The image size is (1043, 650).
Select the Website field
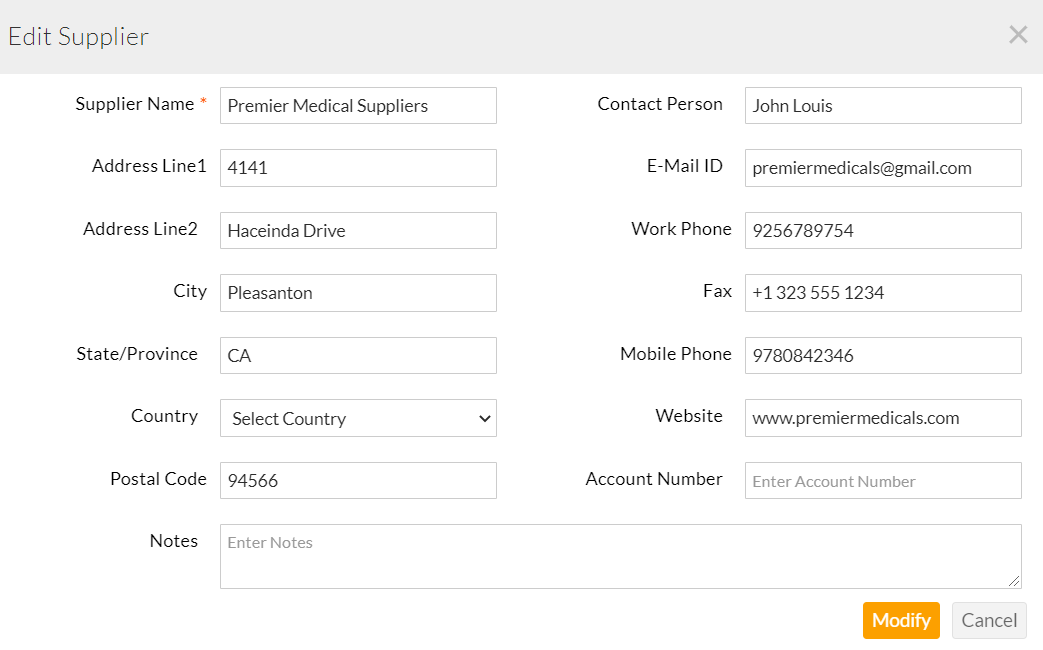pos(882,418)
